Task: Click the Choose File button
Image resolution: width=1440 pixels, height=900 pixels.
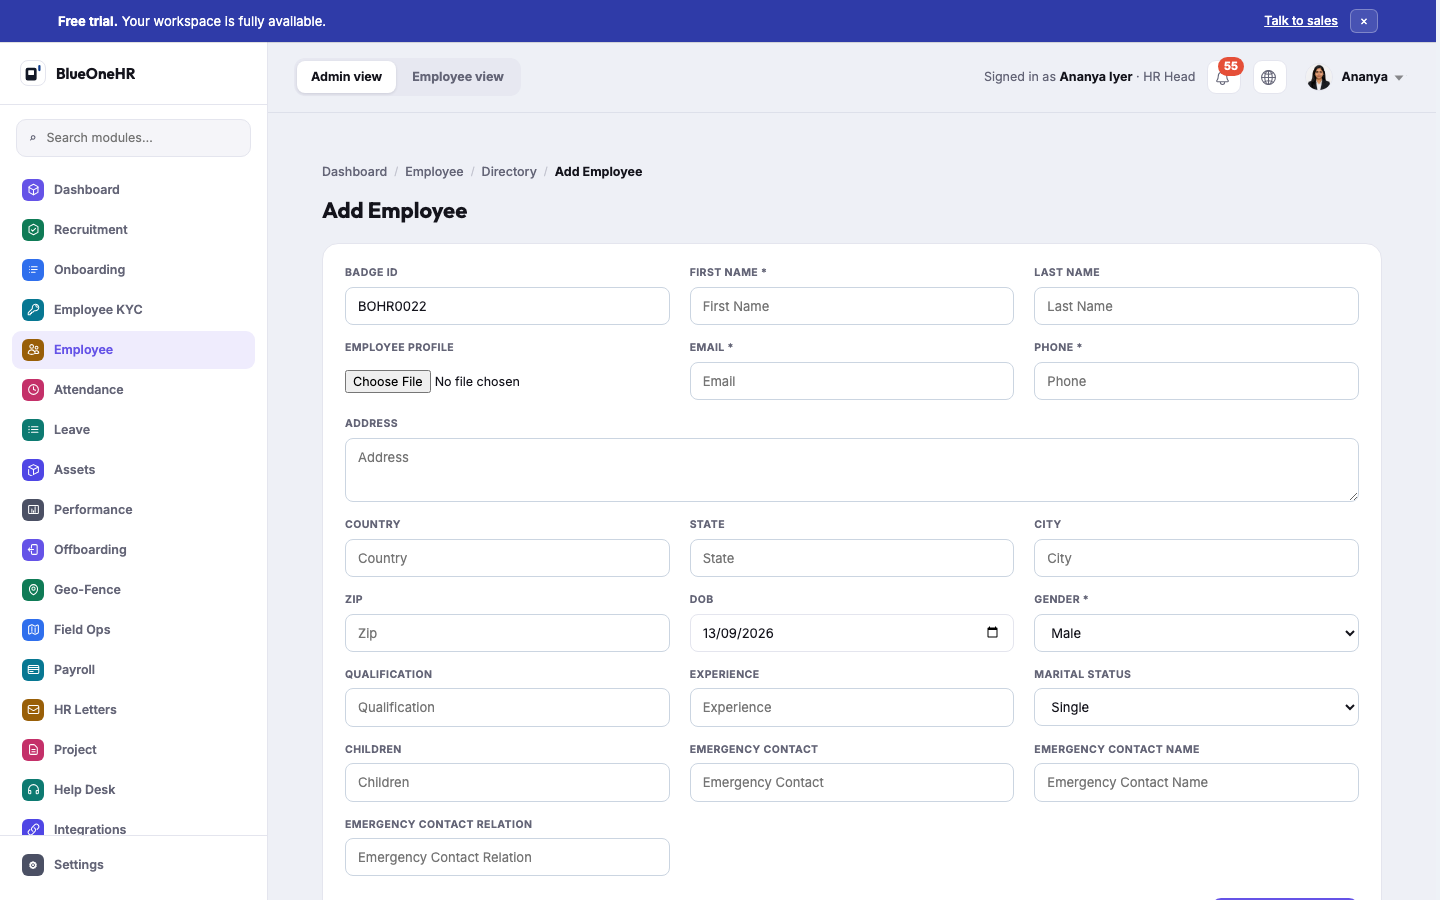Action: tap(388, 382)
